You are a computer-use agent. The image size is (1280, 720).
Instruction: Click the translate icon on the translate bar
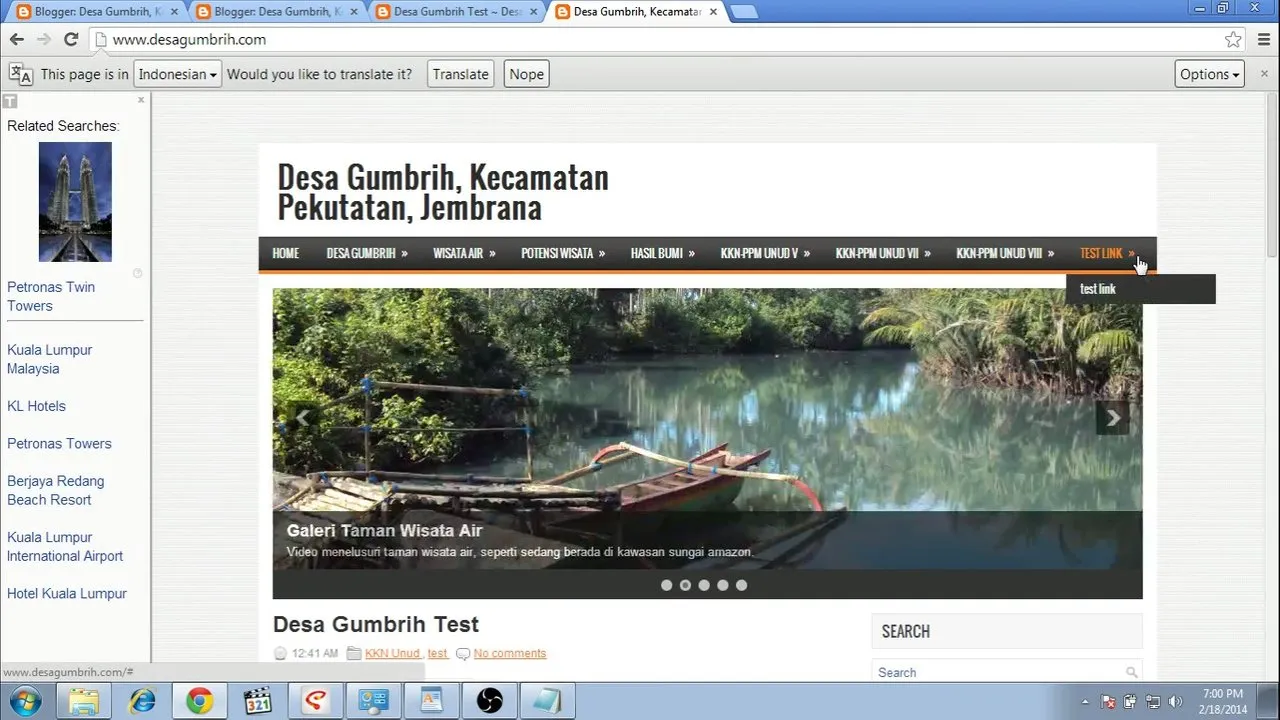(x=20, y=74)
